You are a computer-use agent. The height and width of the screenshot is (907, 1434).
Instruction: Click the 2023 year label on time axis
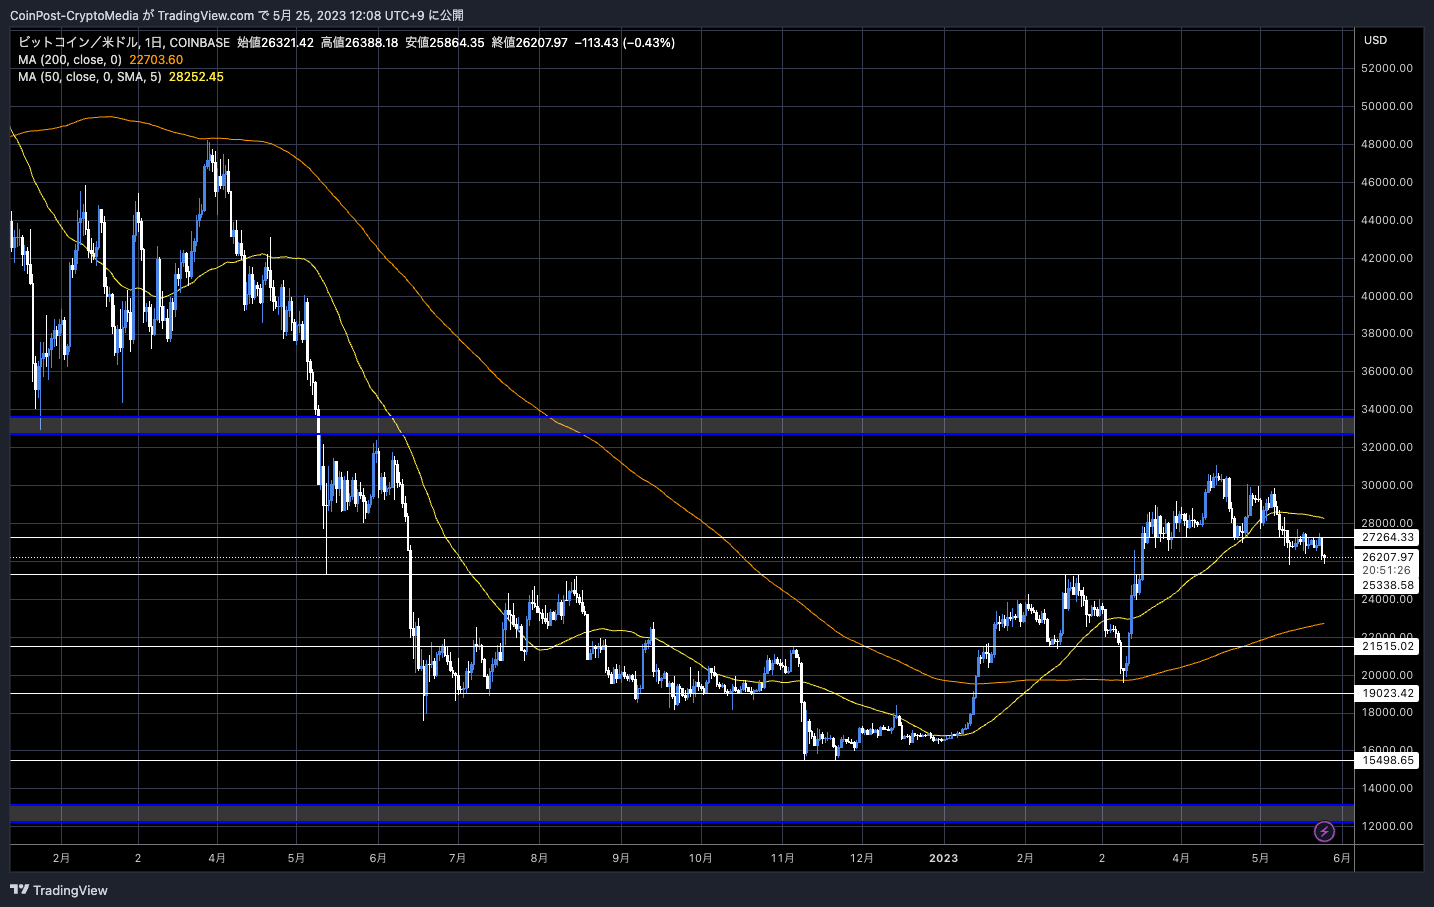[943, 858]
